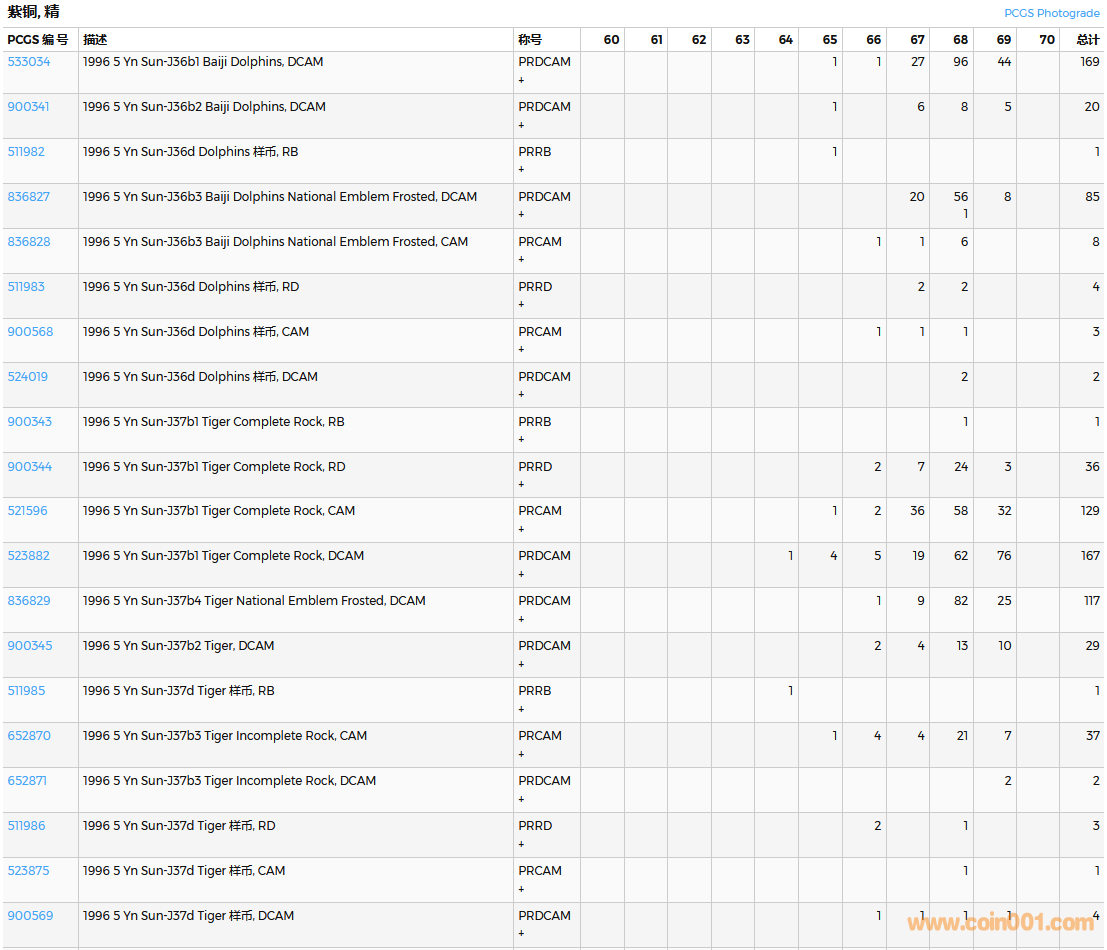Click PCGS number 511985 link

click(27, 691)
